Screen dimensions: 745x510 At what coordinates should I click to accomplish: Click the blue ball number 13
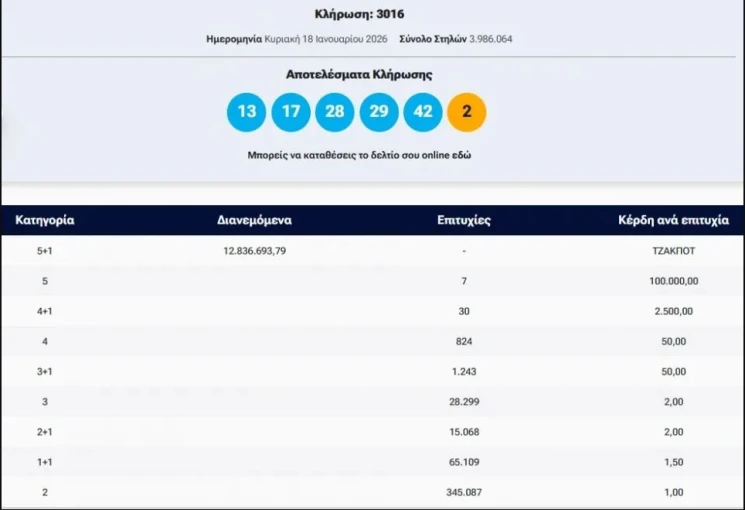(247, 111)
